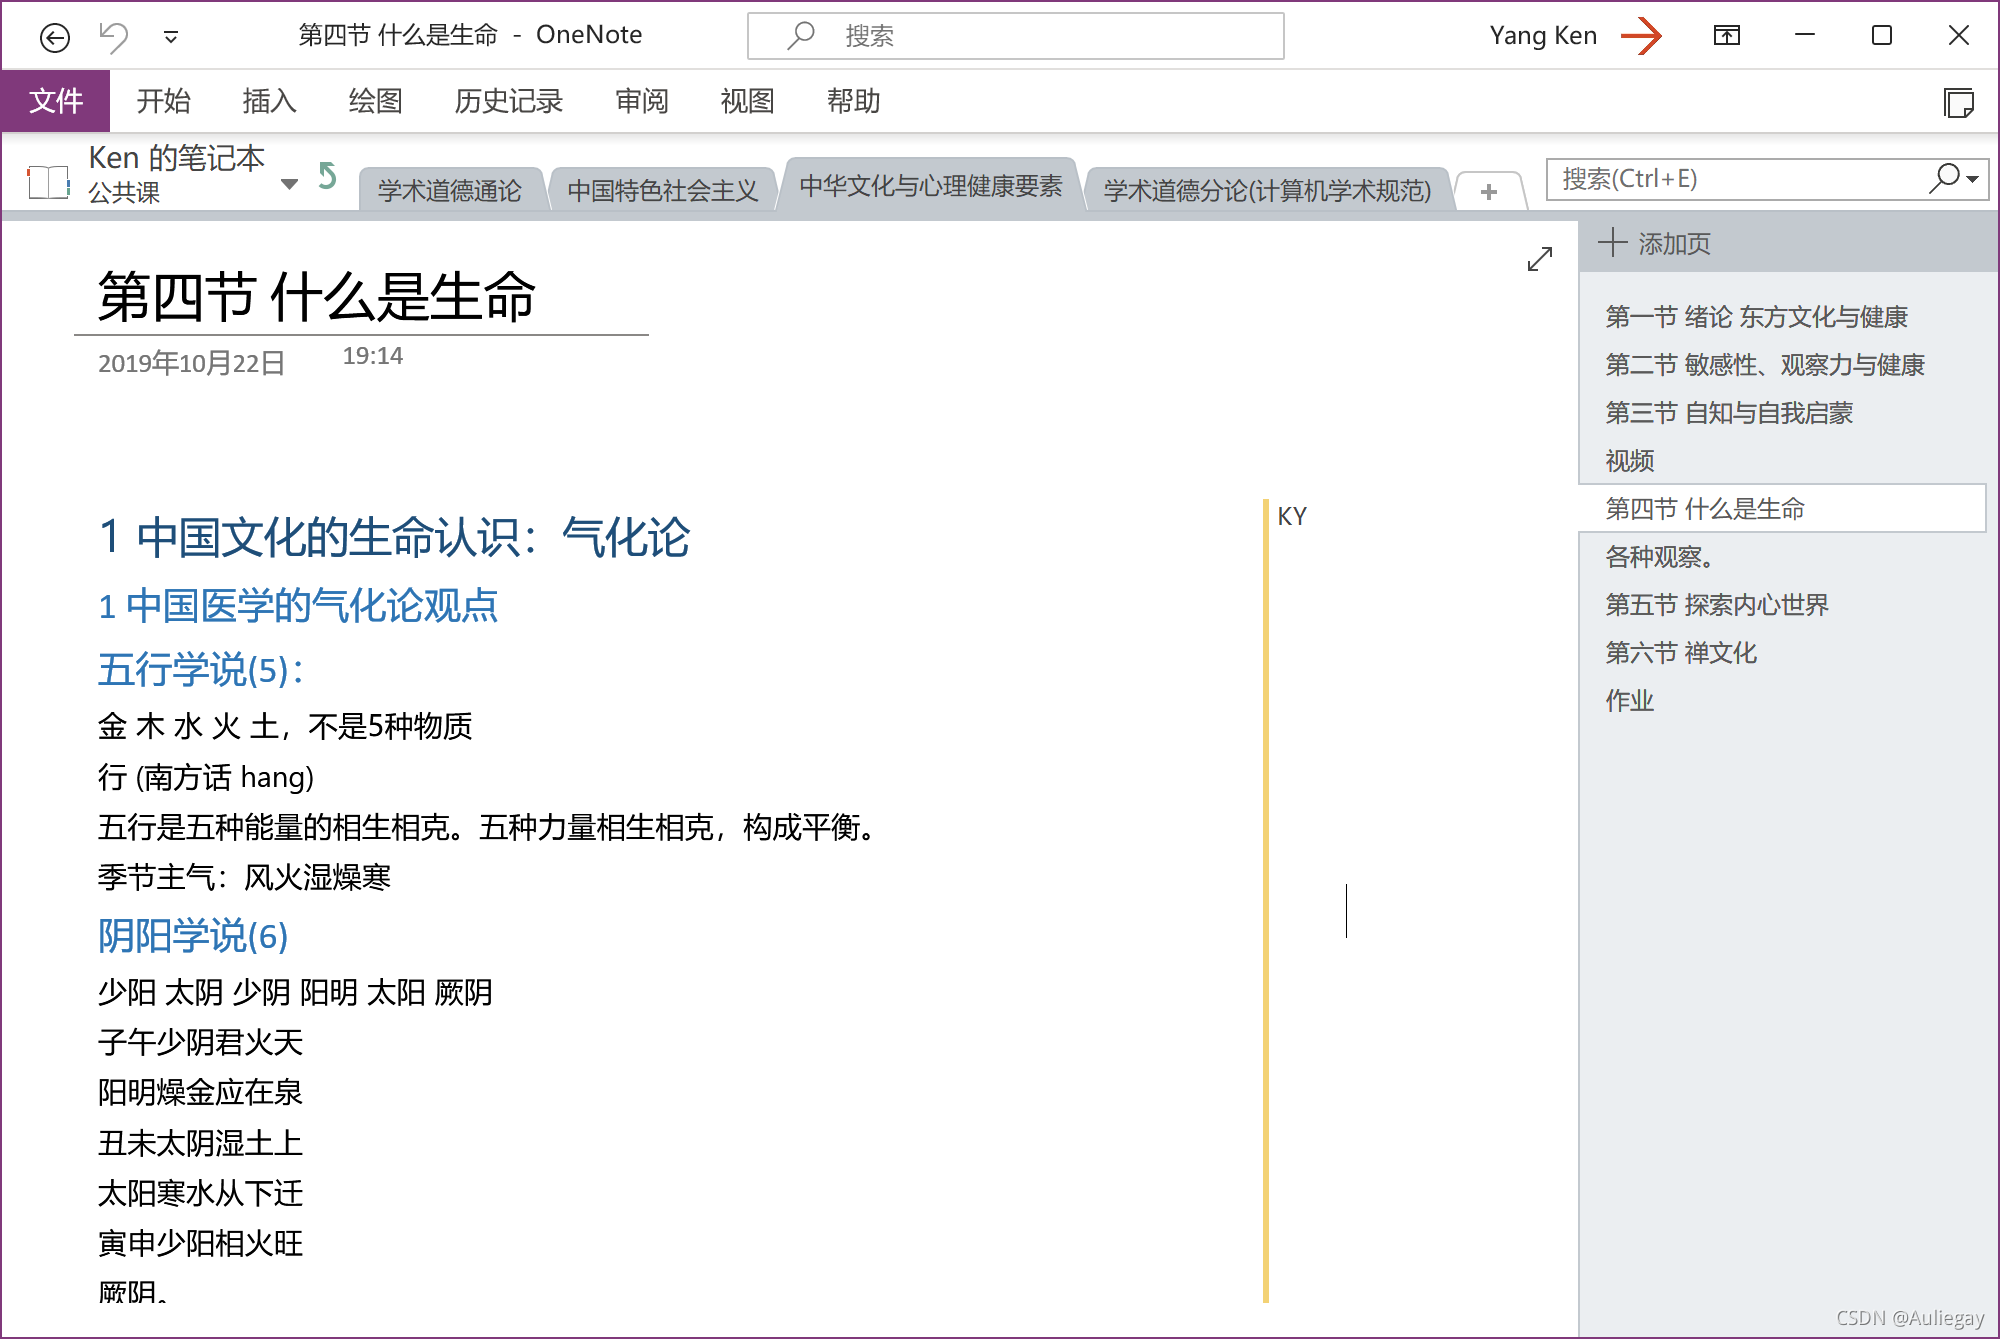Click the KY author initials marker
The height and width of the screenshot is (1339, 2000).
pos(1292,516)
